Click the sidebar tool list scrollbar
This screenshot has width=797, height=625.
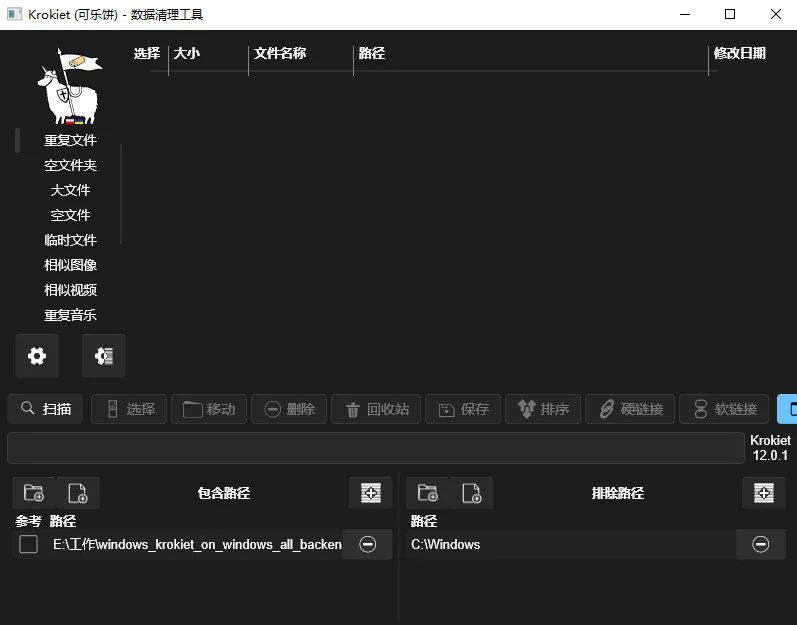121,194
